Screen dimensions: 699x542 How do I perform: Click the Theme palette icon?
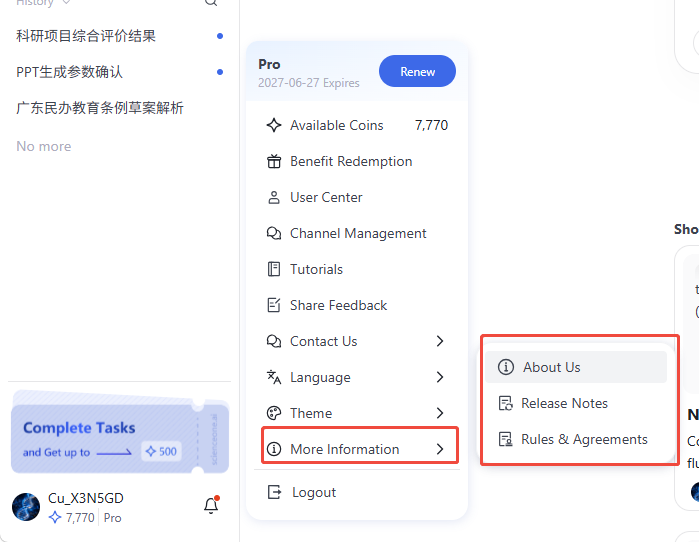[274, 413]
